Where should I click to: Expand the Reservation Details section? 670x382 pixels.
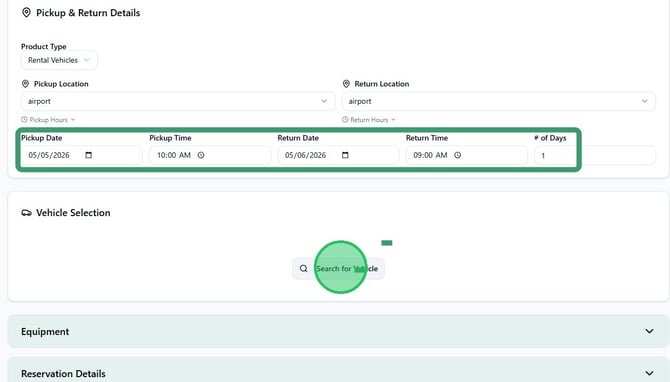click(338, 371)
